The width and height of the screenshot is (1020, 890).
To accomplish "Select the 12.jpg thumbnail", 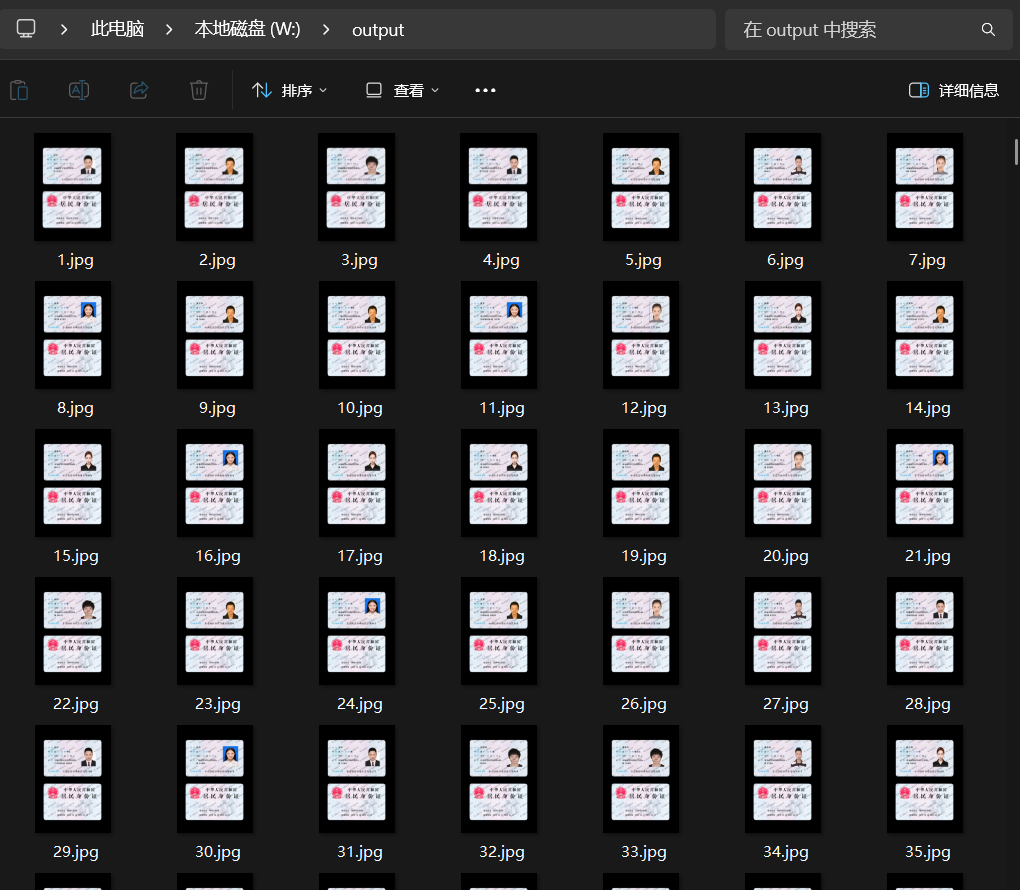I will [641, 335].
